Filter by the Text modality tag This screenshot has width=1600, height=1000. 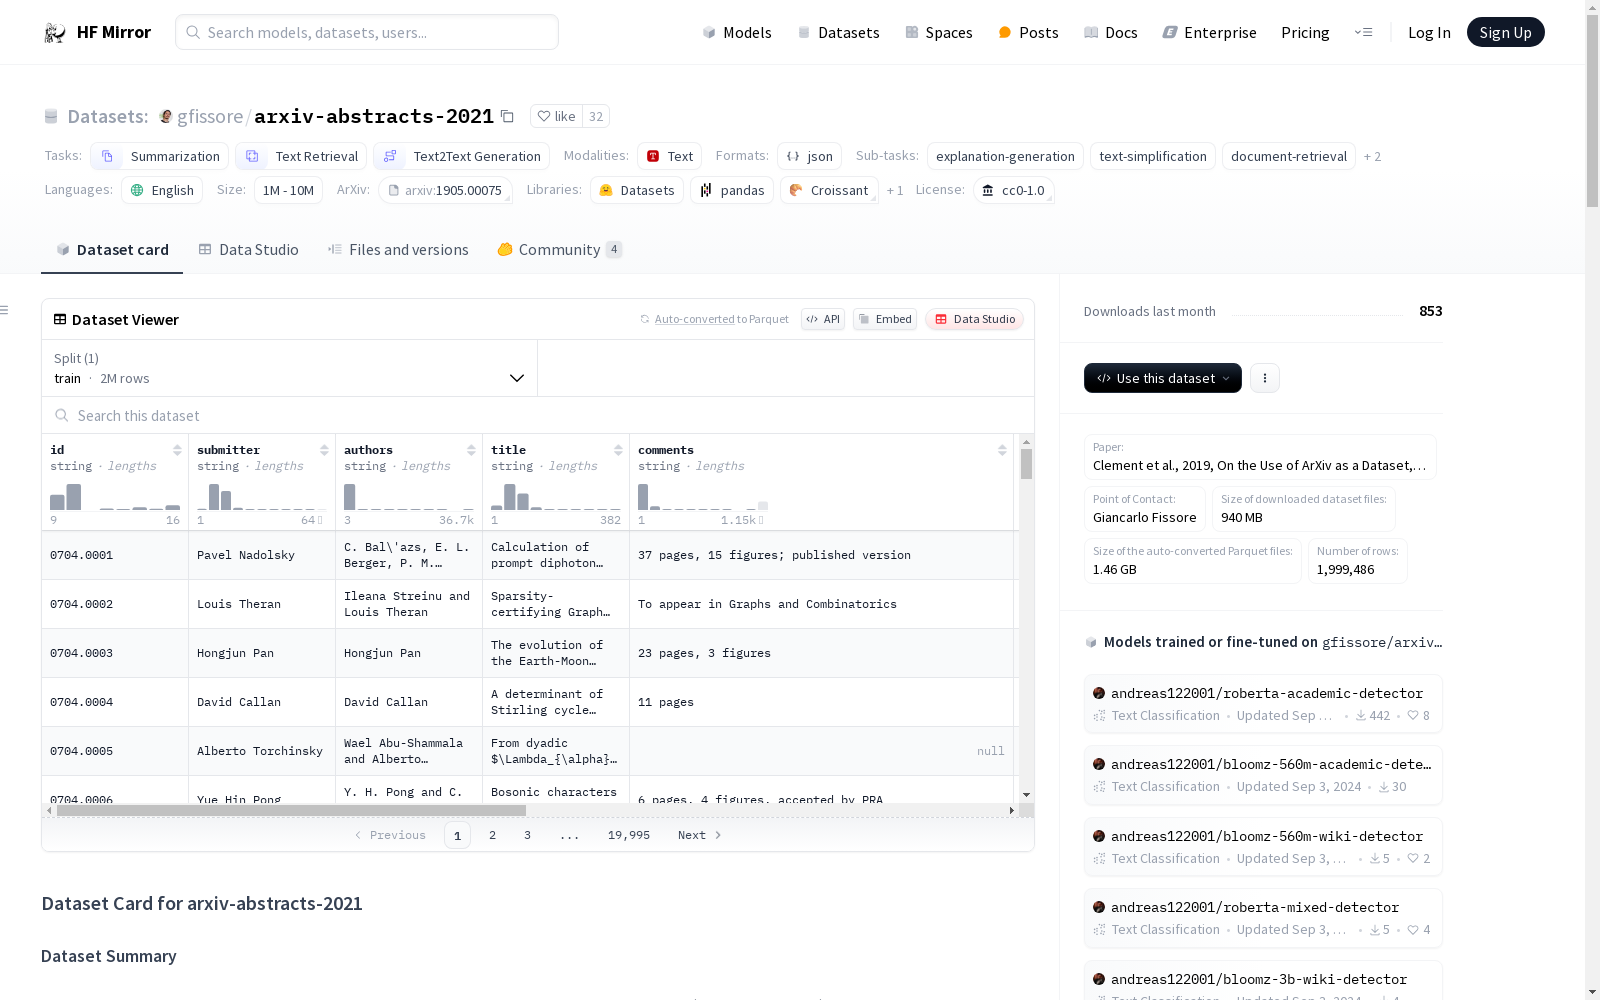(669, 156)
